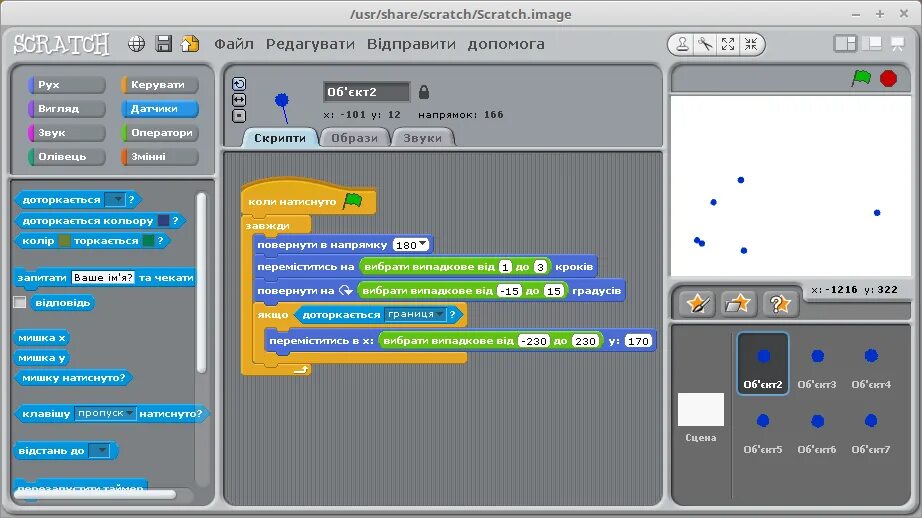Screen dimensions: 922x518
Task: Stop all scripts with red button
Action: [888, 78]
